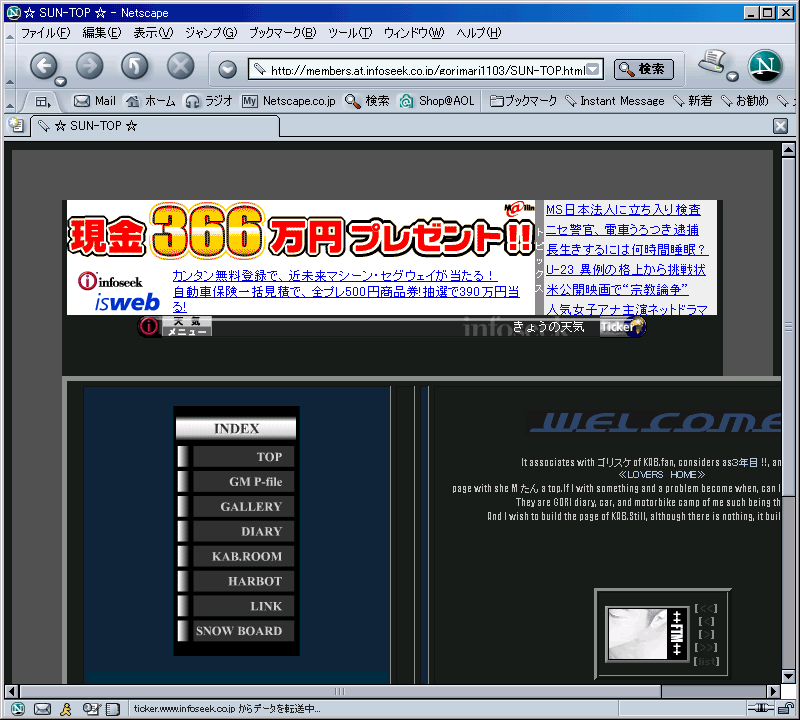Open the ツール(T) menu

point(350,33)
